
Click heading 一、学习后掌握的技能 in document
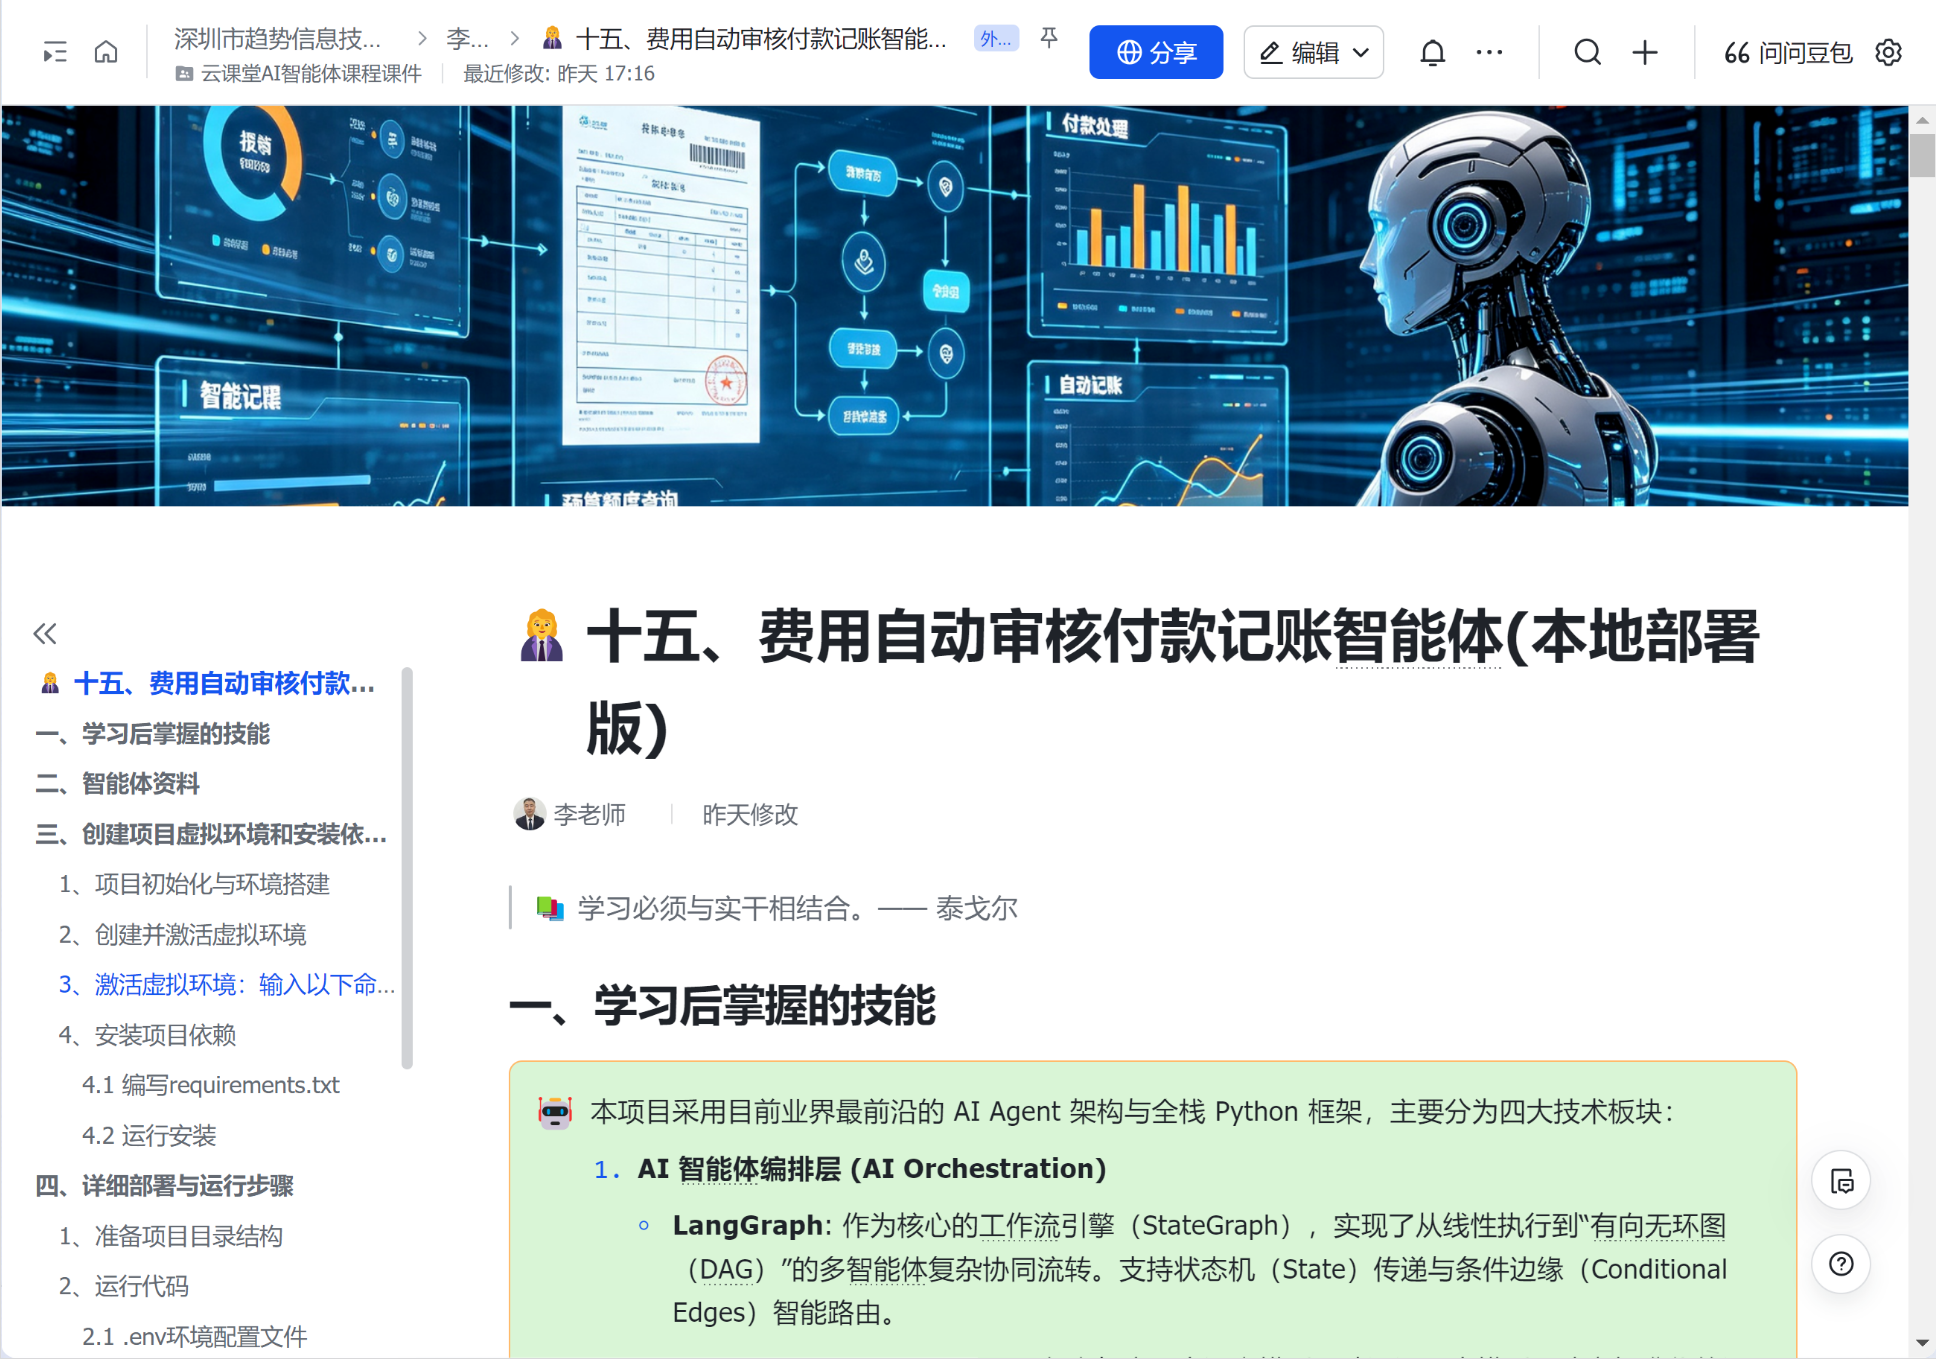coord(723,1005)
